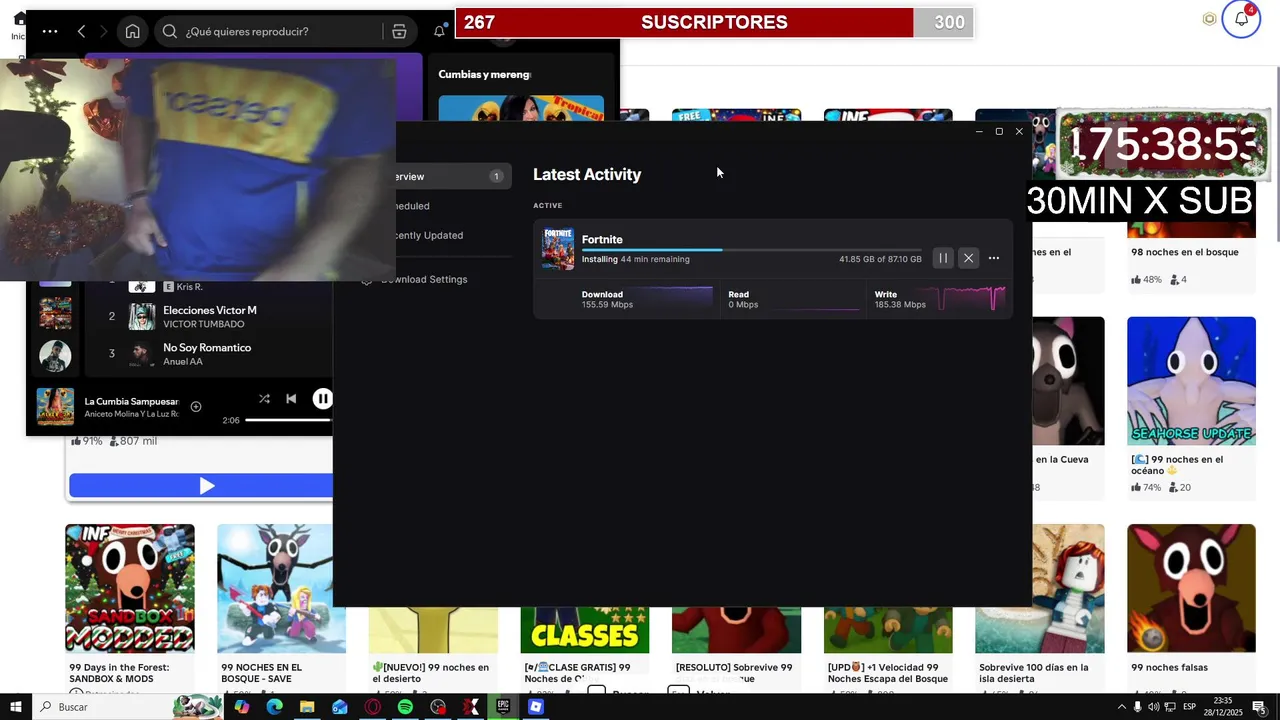
Task: Add La Cumbia Sampuesana to liked songs
Action: point(196,406)
